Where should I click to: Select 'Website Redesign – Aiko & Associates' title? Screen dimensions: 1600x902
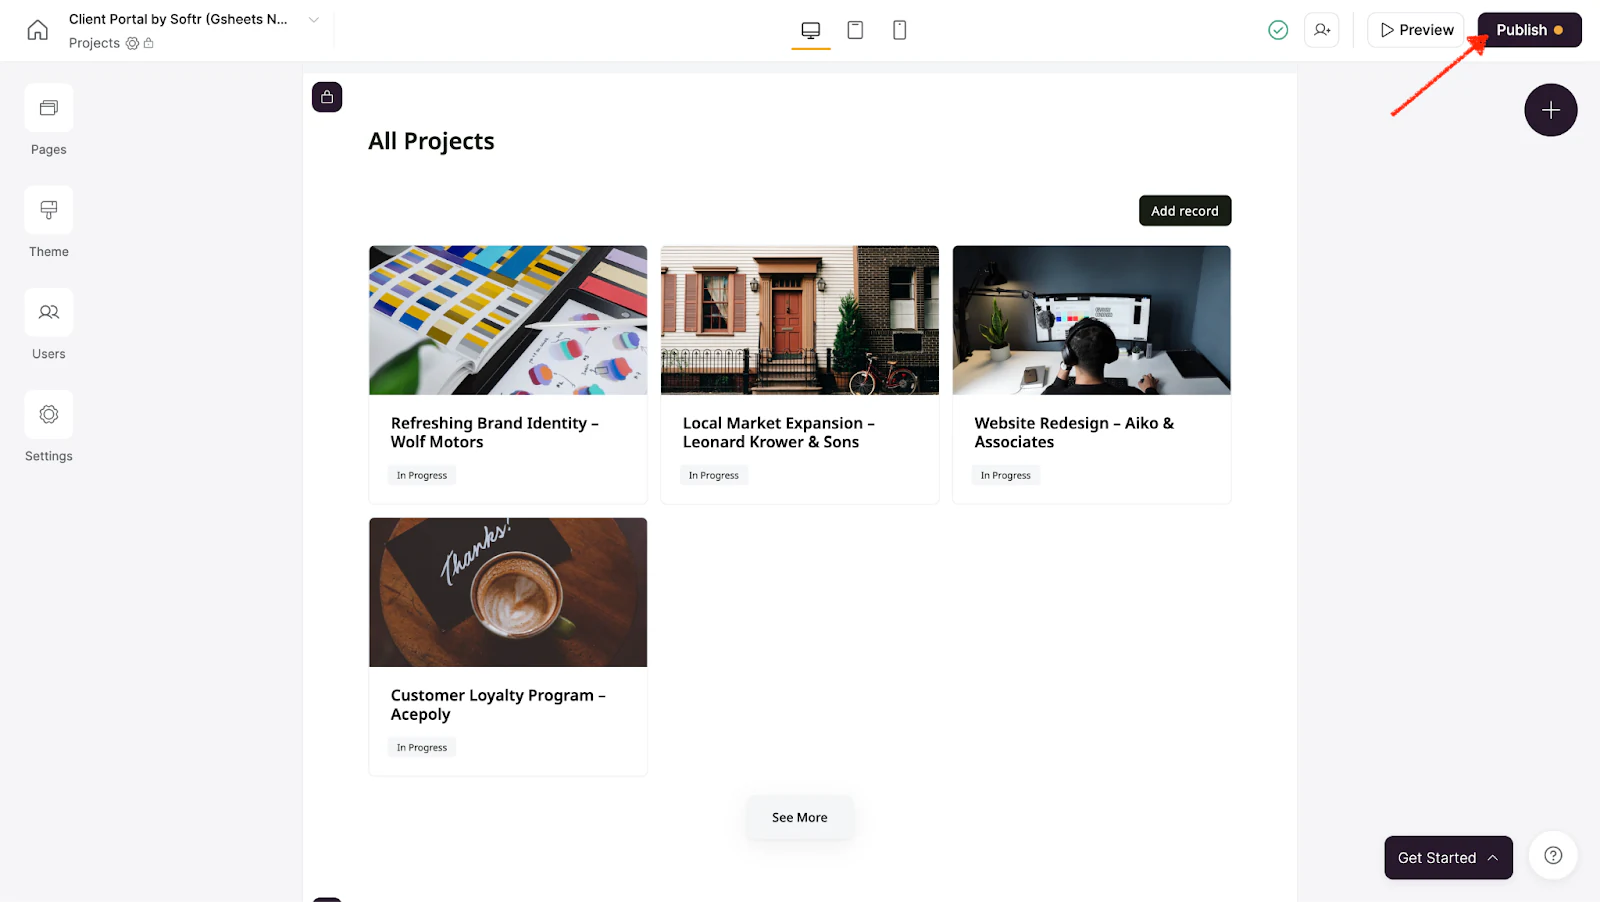[1075, 433]
